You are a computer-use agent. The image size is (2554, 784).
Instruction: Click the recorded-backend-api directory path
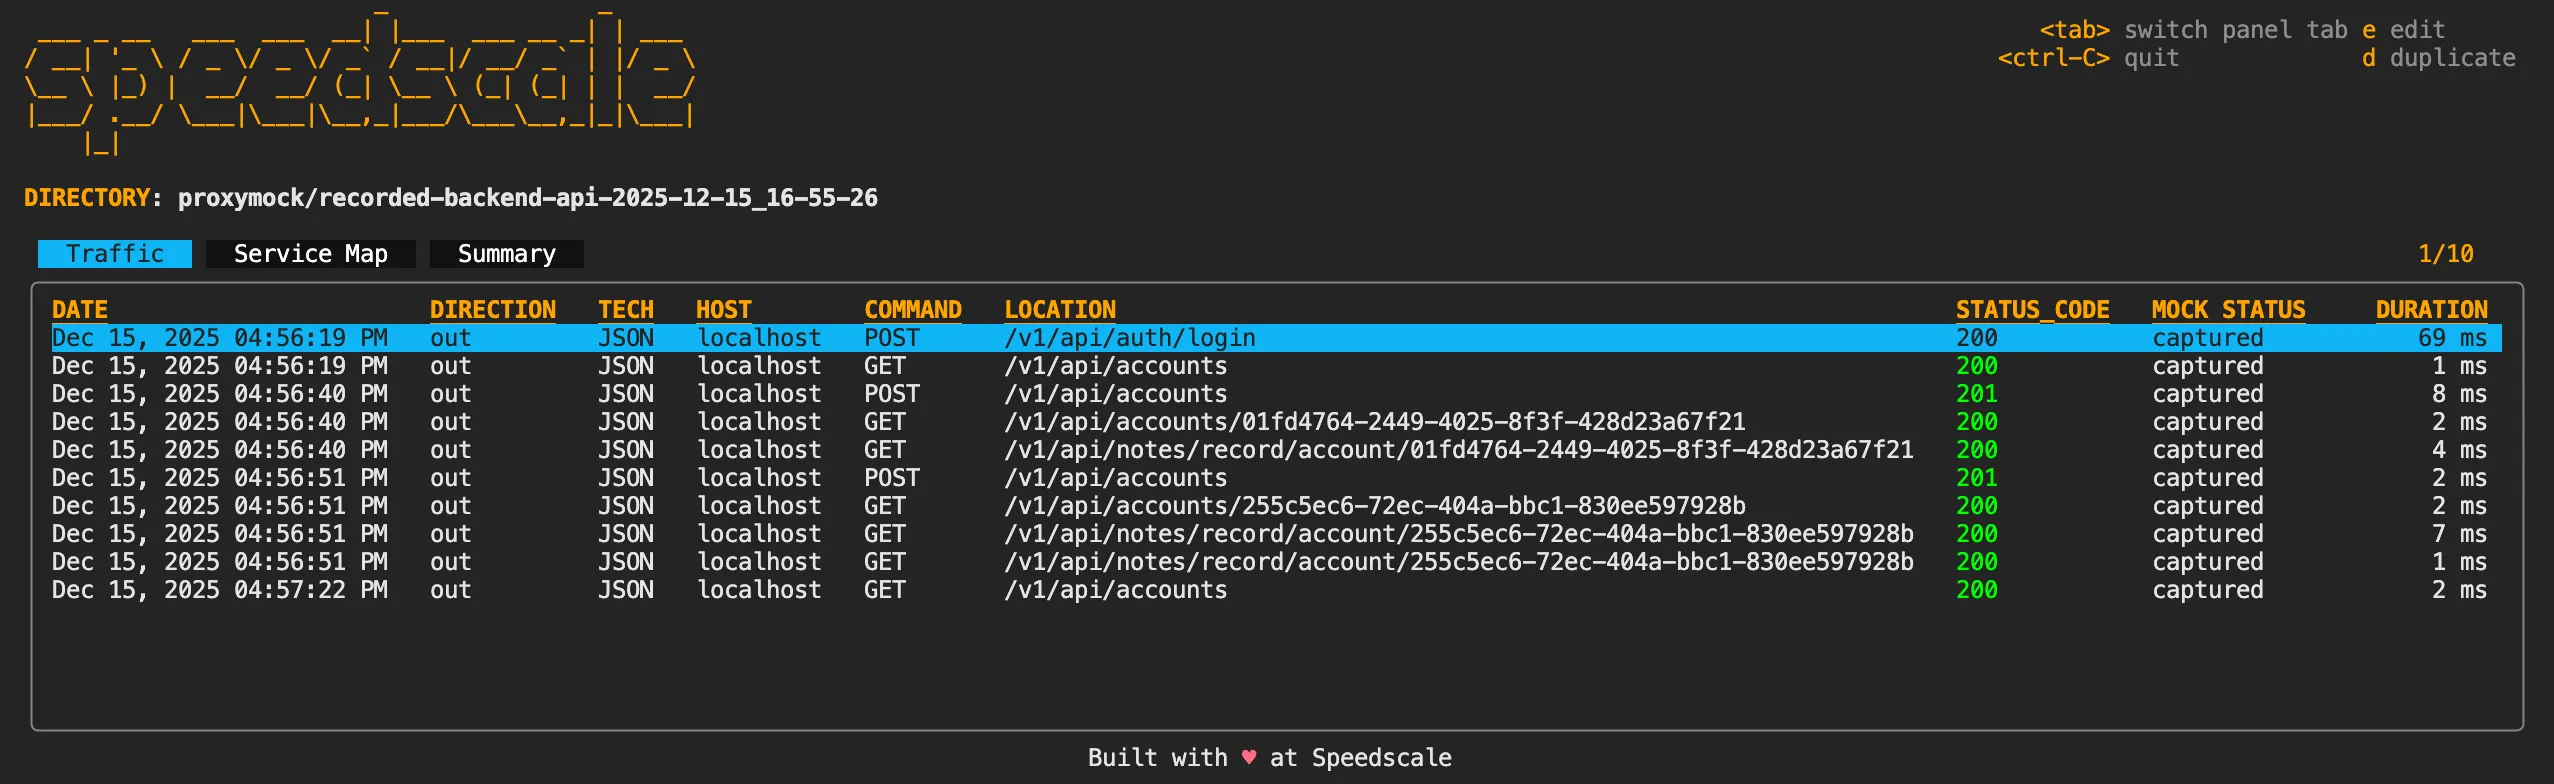coord(527,197)
